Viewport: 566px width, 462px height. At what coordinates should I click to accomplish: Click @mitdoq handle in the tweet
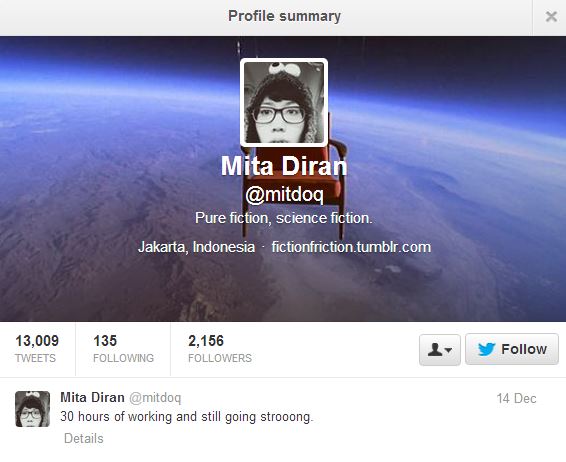[x=155, y=398]
